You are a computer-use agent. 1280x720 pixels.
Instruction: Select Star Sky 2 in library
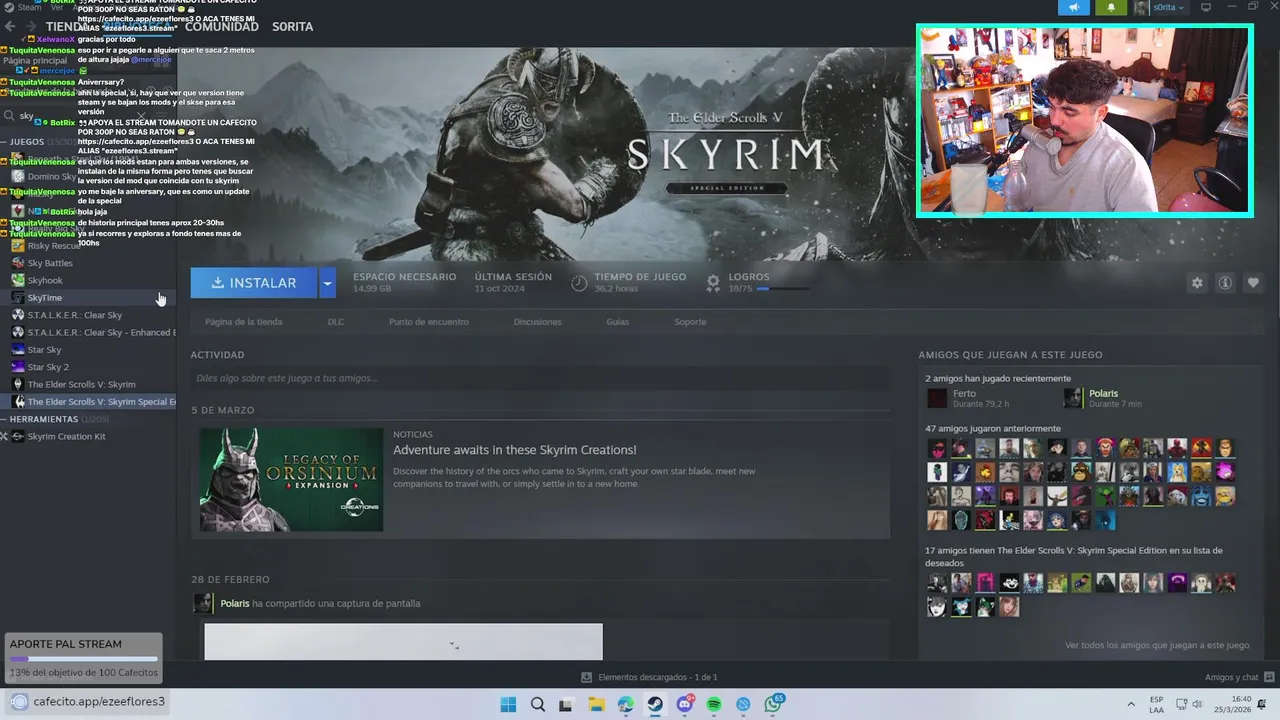coord(48,367)
